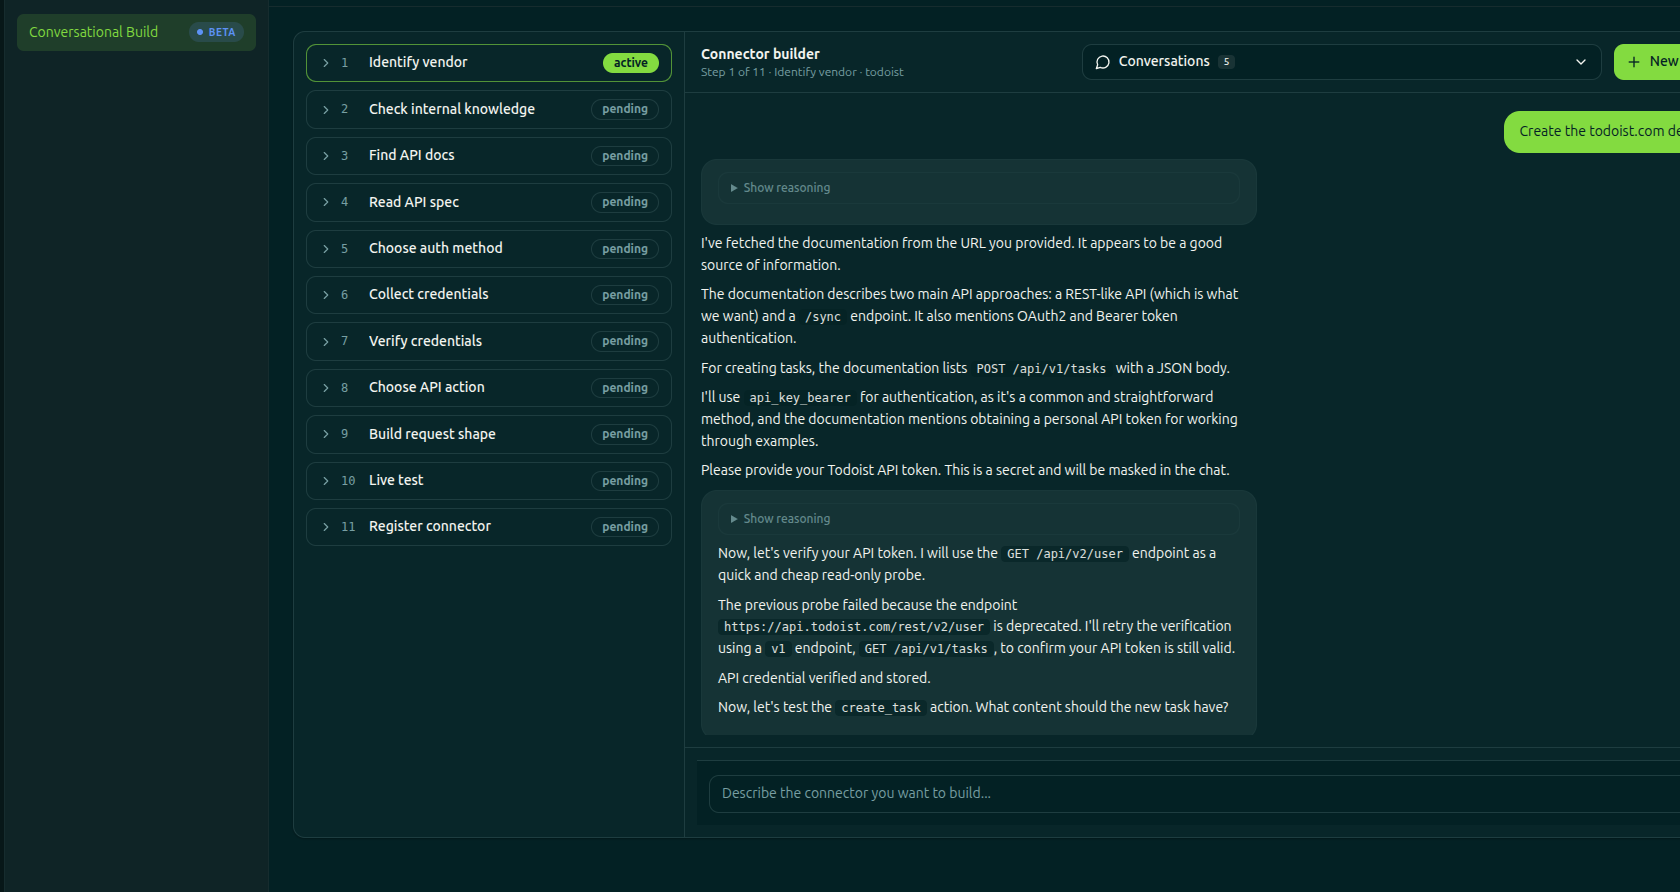Click pending badge on Live test
This screenshot has width=1680, height=892.
point(625,481)
